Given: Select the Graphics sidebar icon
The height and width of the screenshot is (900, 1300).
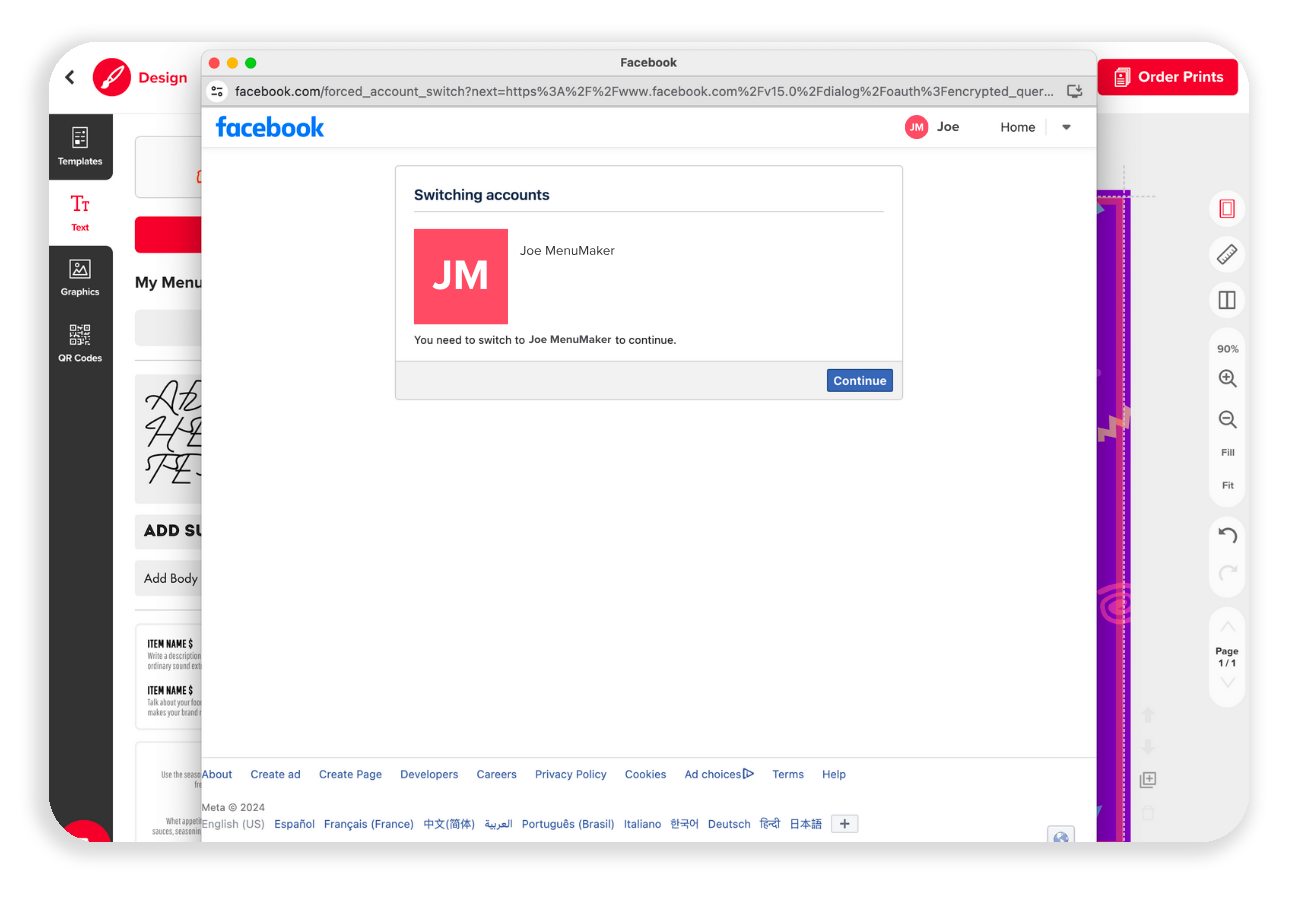Looking at the screenshot, I should [80, 278].
